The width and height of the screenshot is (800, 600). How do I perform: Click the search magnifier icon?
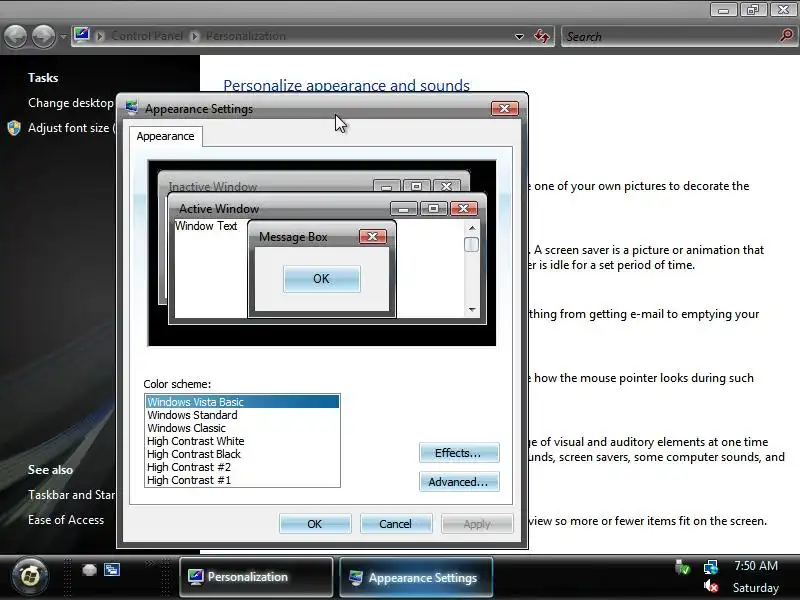click(x=787, y=36)
